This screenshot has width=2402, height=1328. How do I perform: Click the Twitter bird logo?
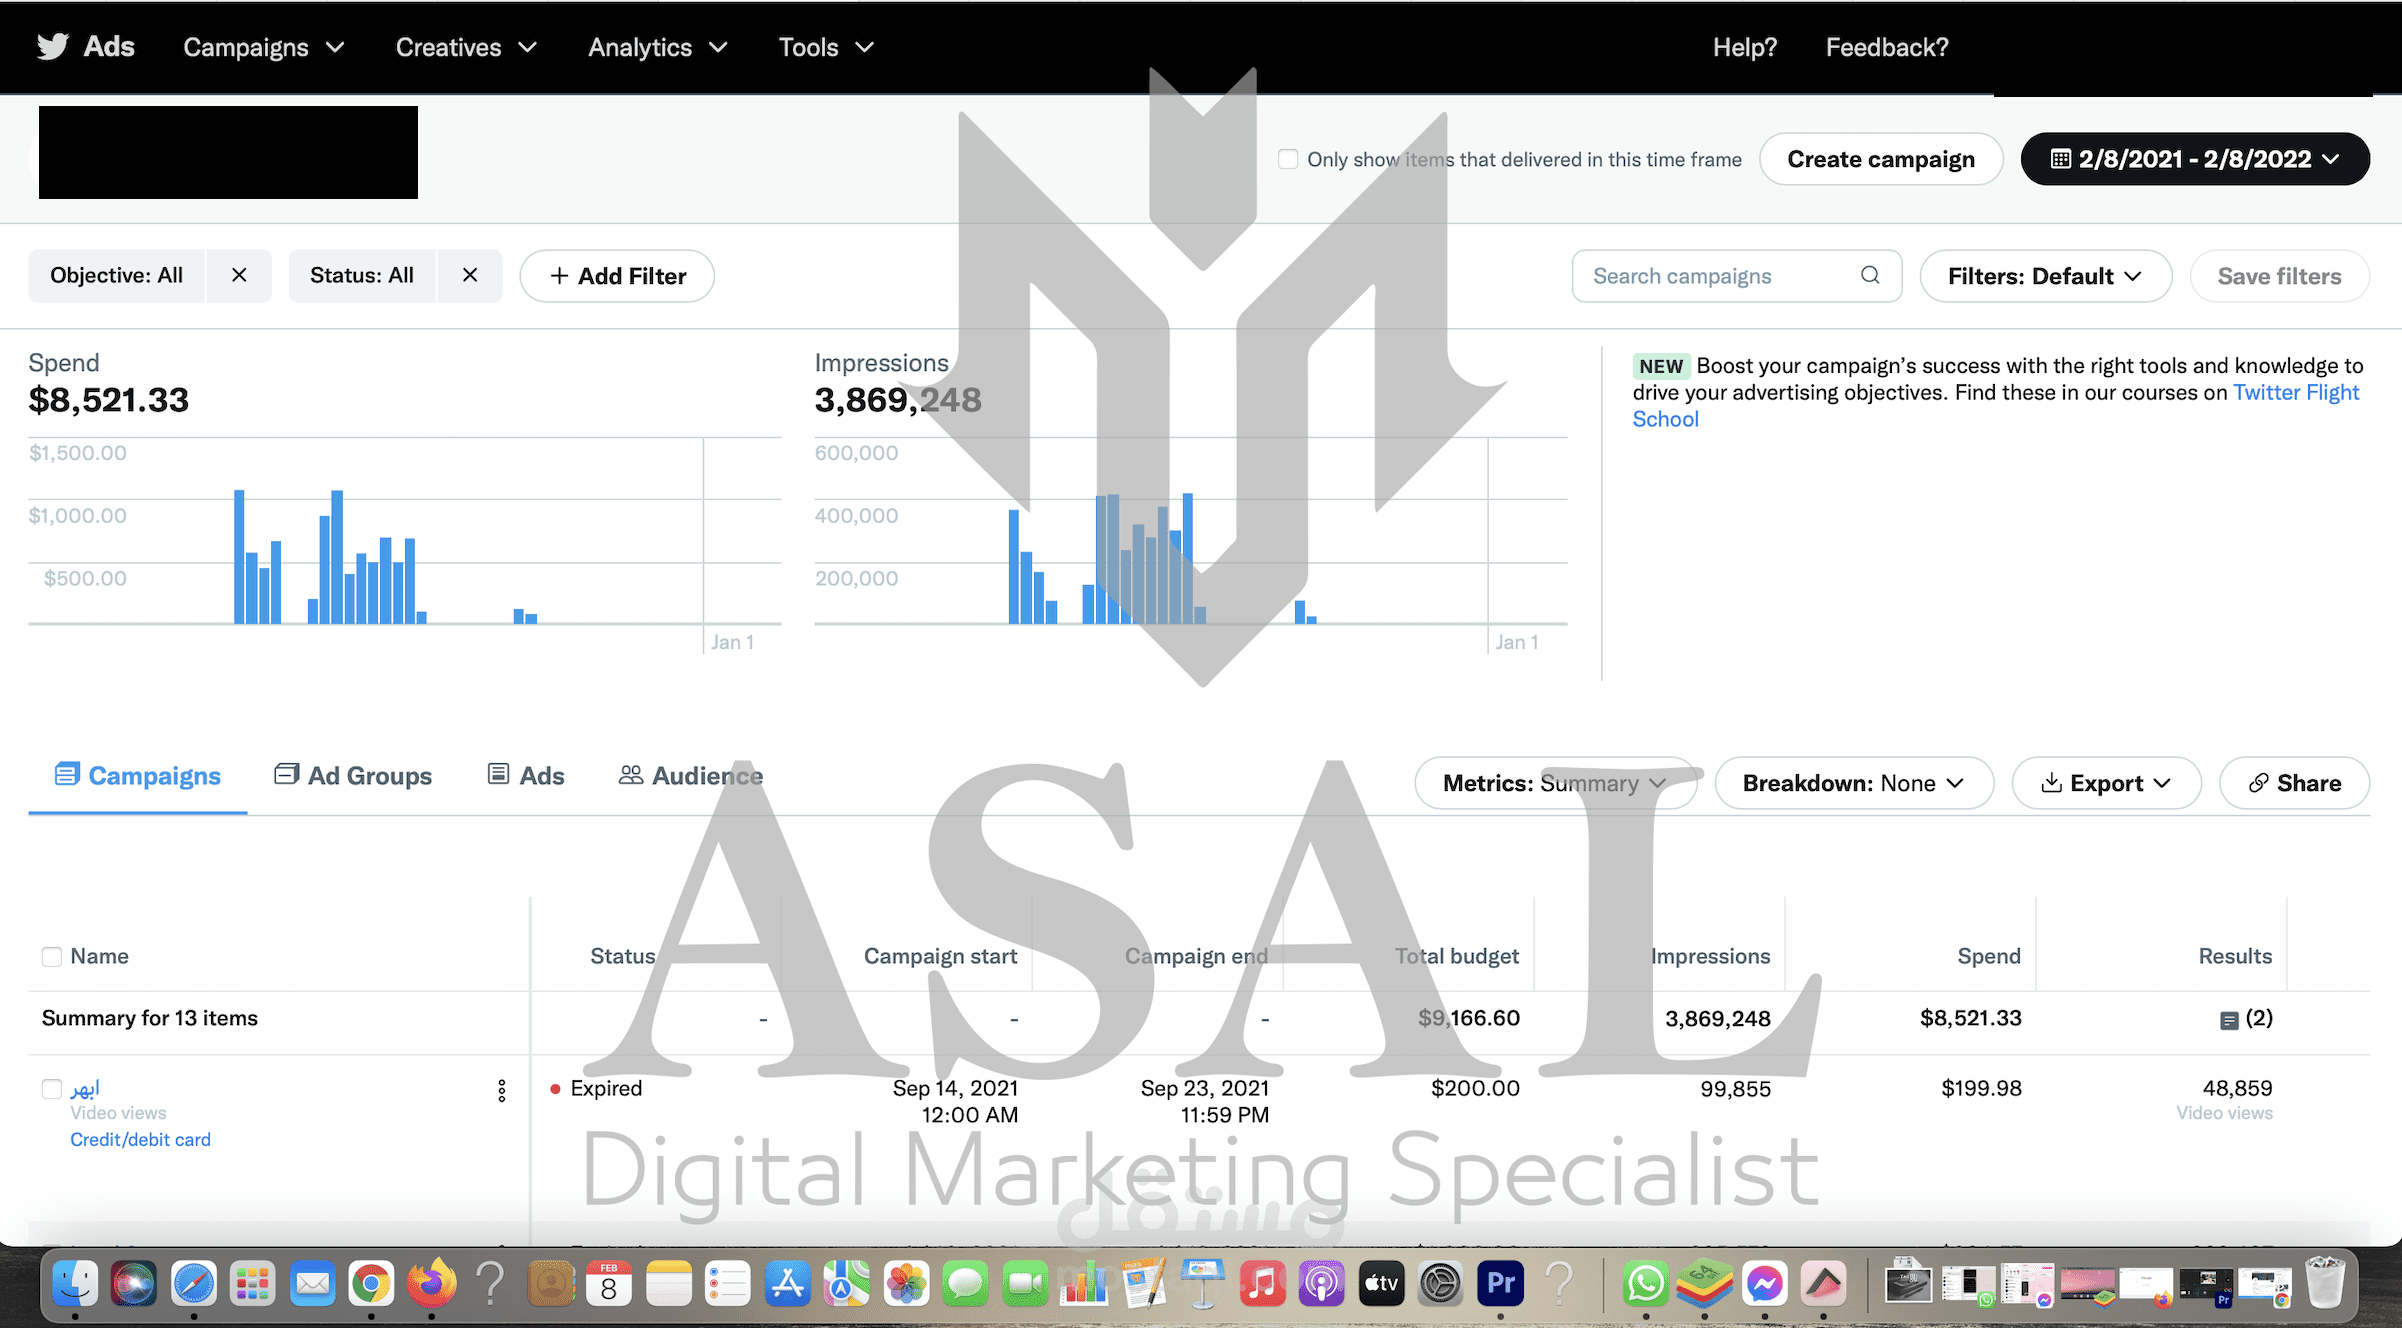point(52,47)
